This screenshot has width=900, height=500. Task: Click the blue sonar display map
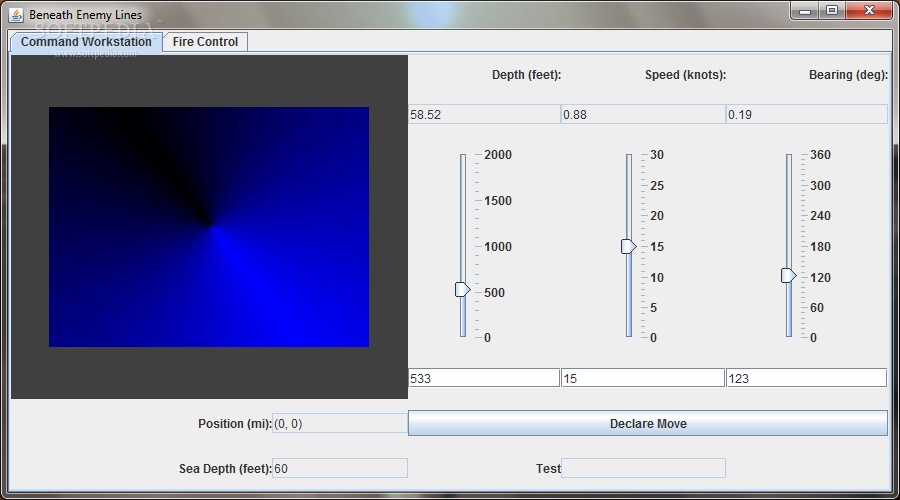pyautogui.click(x=209, y=227)
